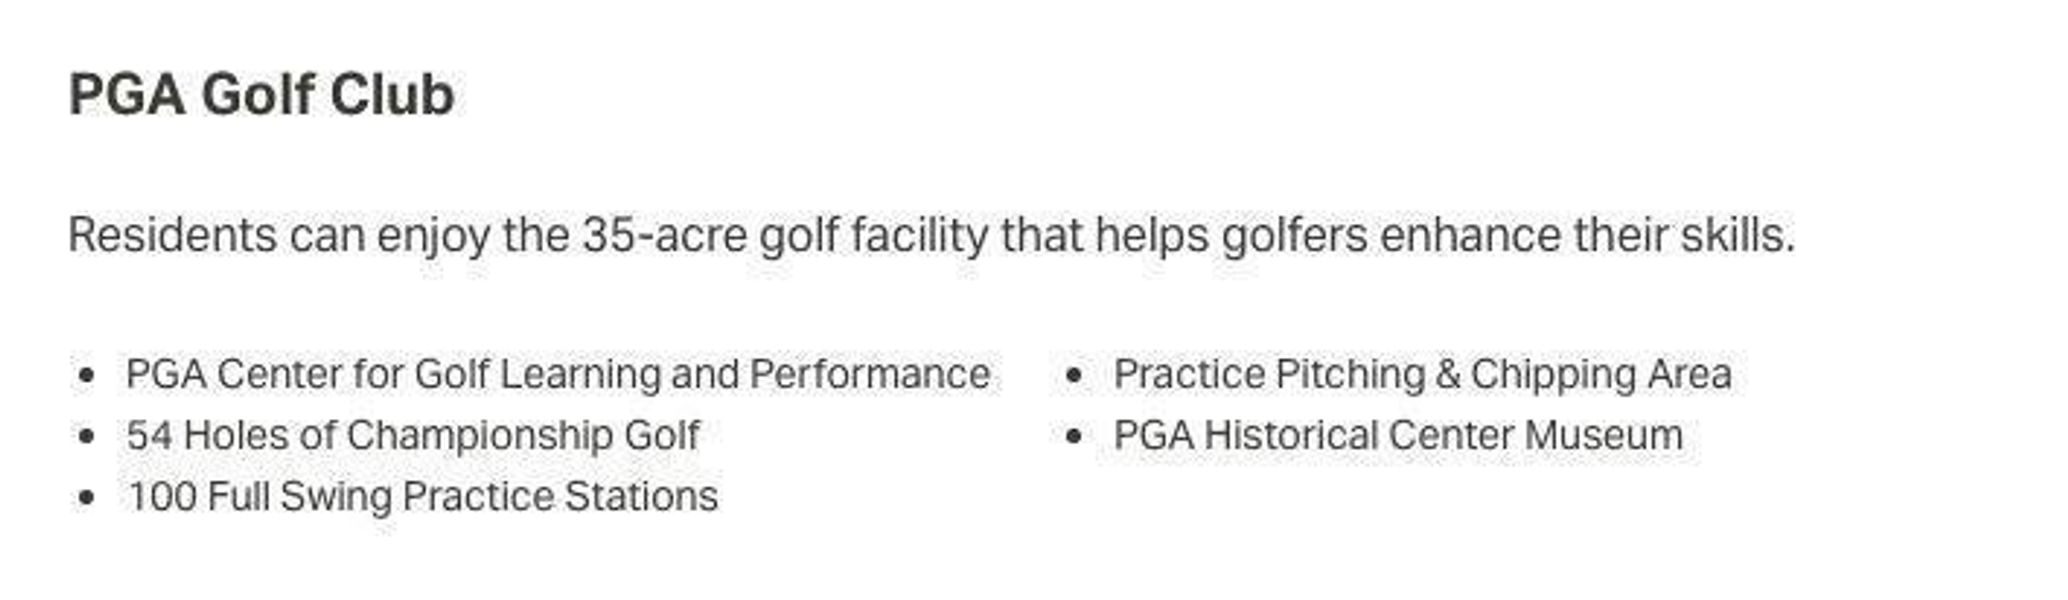This screenshot has width=2068, height=600.
Task: Click the bullet before PGA Historical Center Museum
Action: click(x=1075, y=437)
